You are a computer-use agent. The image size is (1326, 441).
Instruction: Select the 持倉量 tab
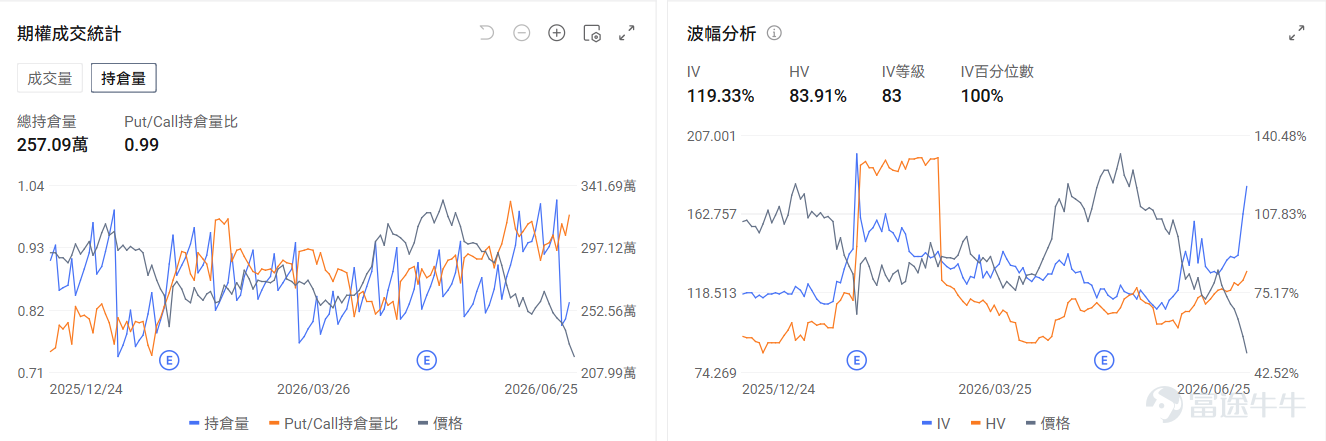click(x=123, y=78)
